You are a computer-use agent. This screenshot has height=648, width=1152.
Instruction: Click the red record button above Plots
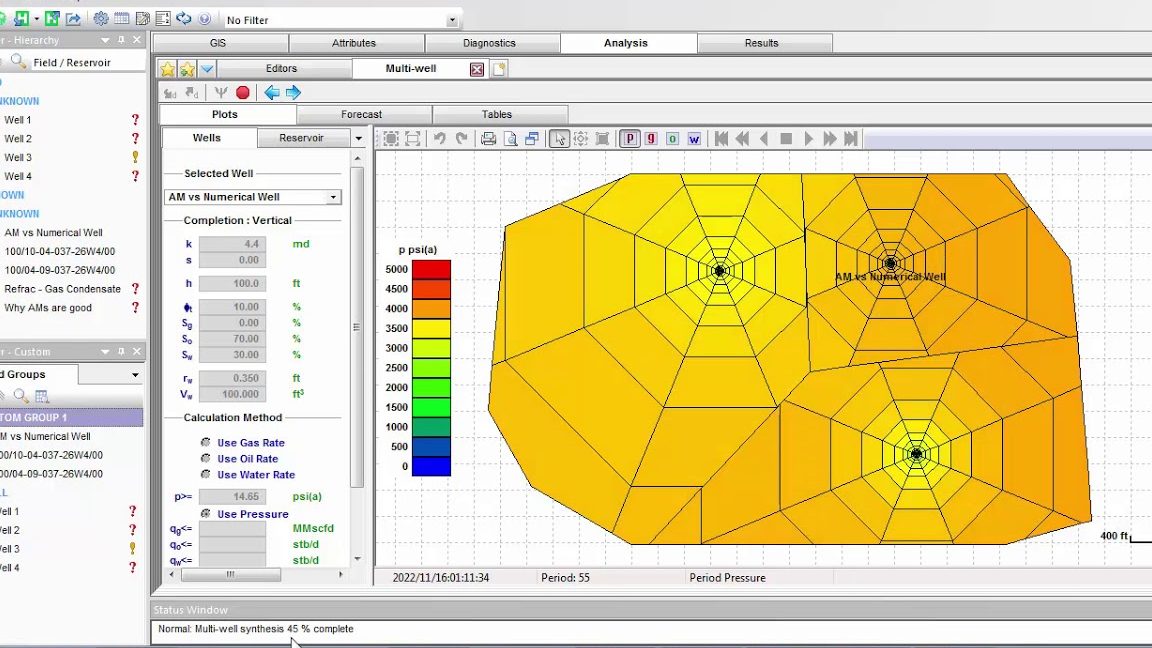pos(242,93)
